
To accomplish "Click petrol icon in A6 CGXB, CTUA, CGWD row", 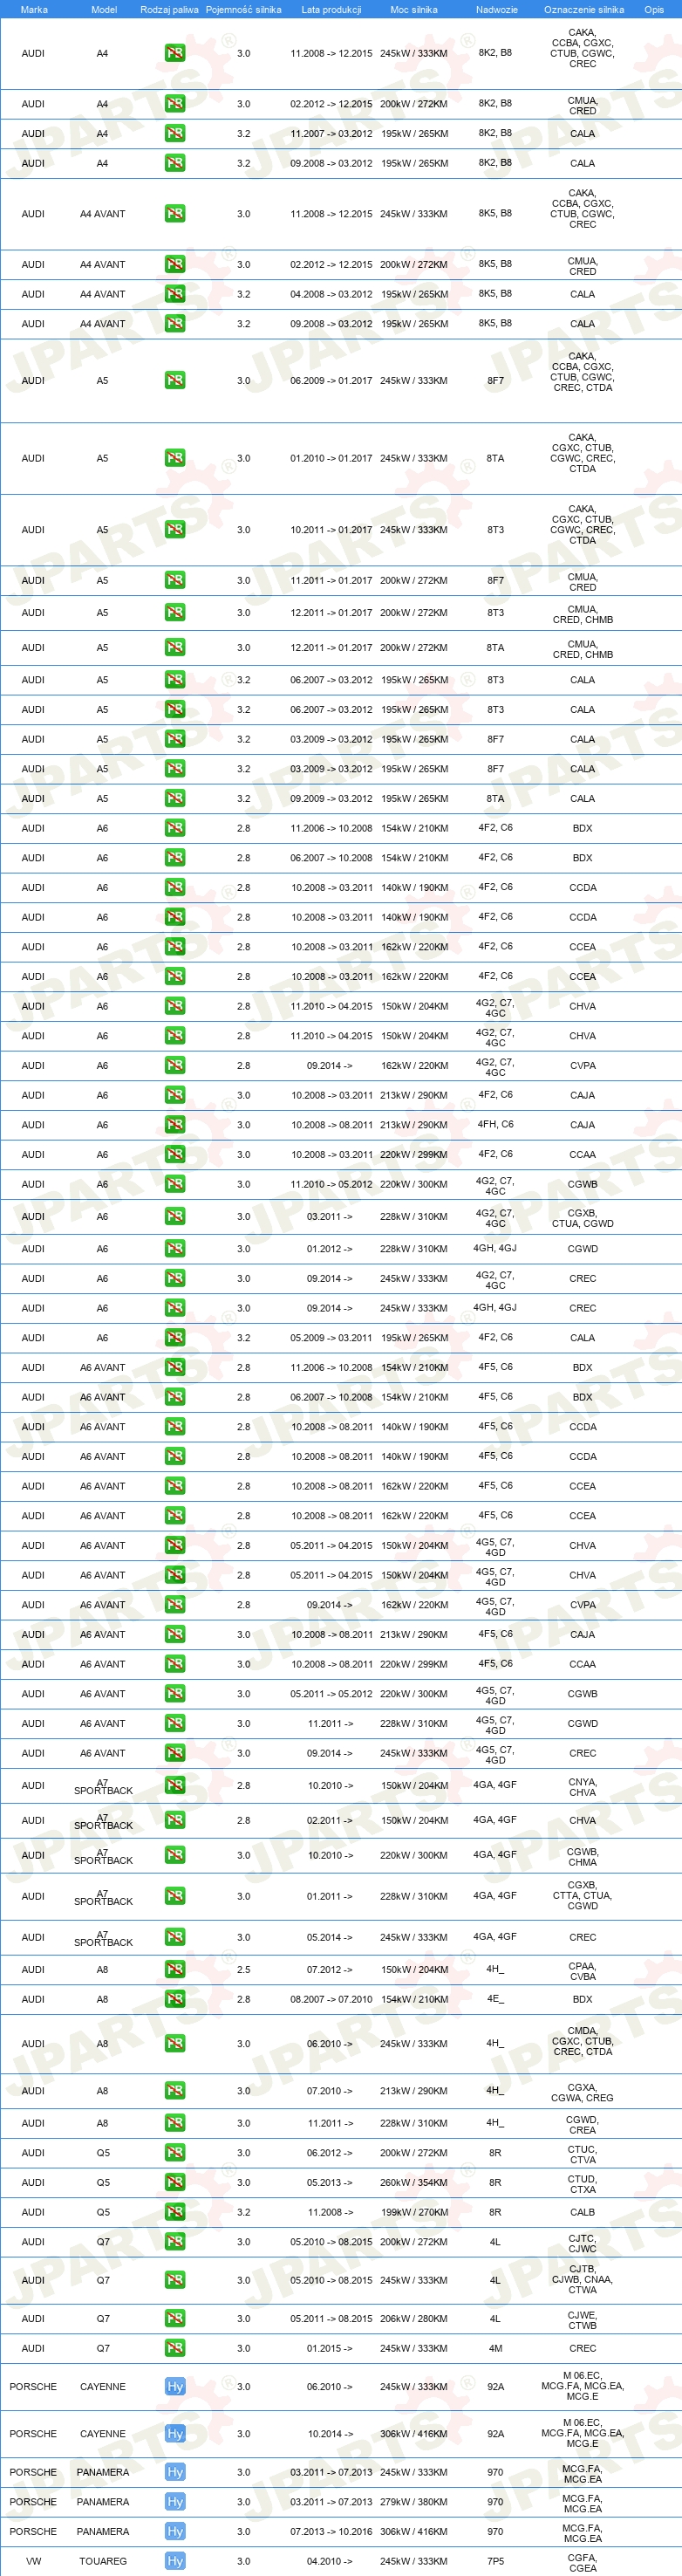I will point(175,1217).
